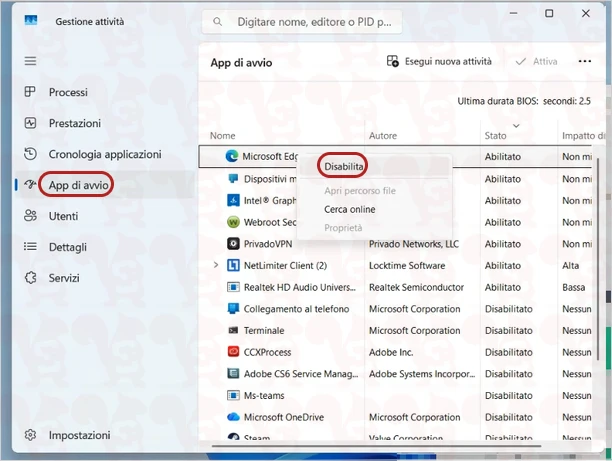Select the Dispositivi row name
Viewport: 612px width, 461px height.
click(270, 179)
